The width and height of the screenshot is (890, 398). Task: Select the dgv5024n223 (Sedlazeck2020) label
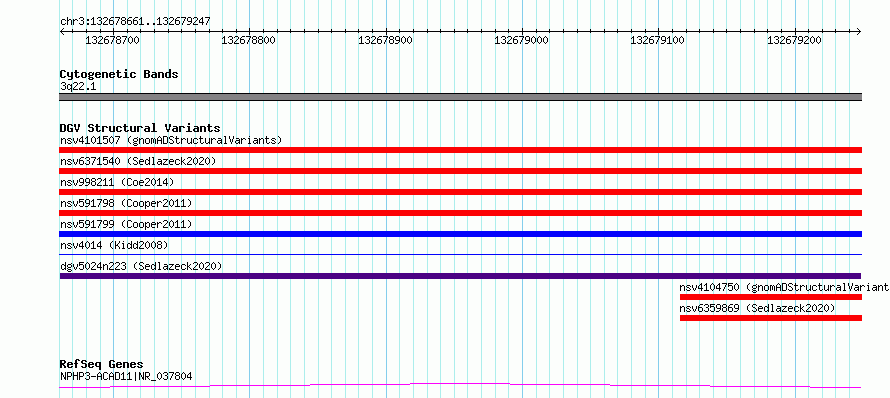pos(141,266)
